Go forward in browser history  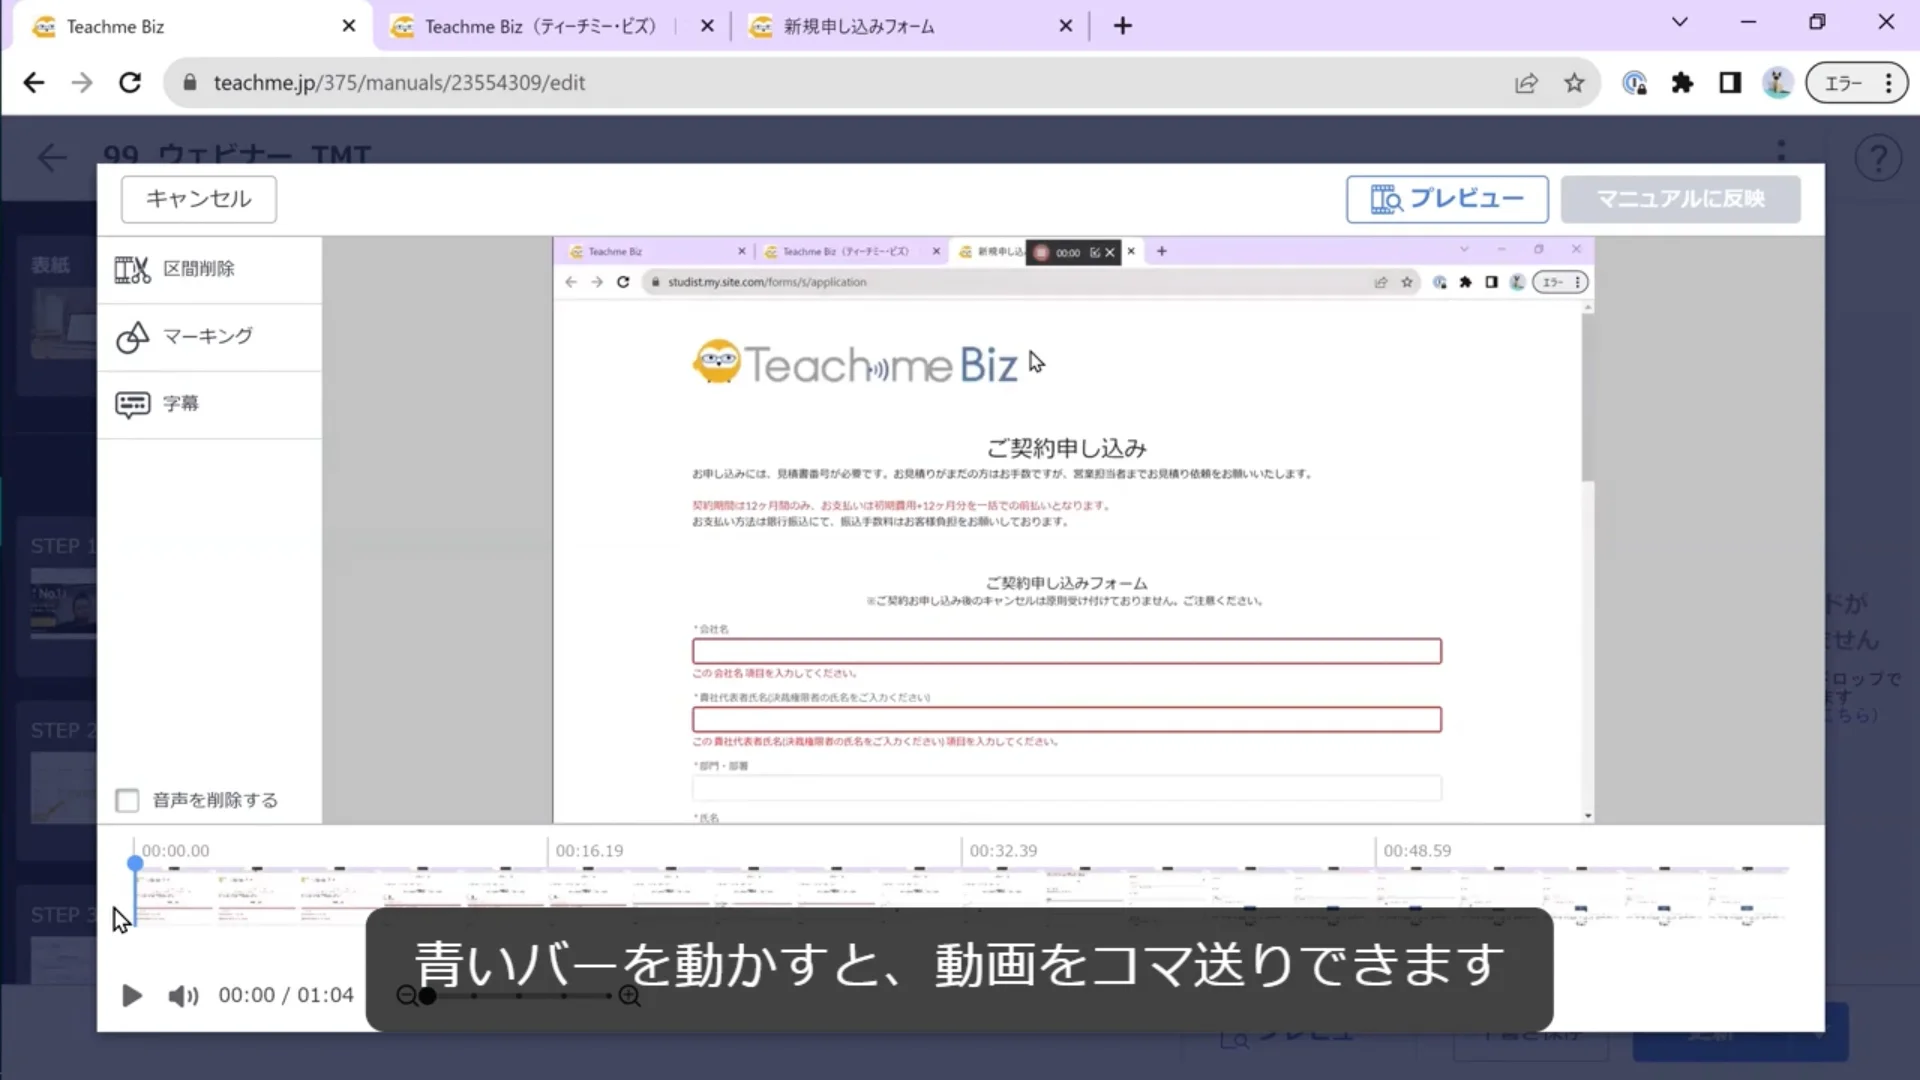point(82,83)
